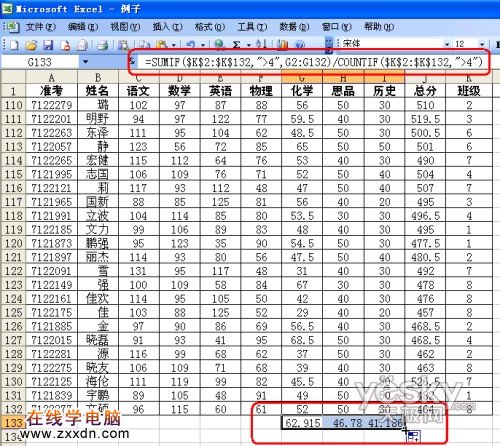Save the workbook with the floppy disk icon
The height and width of the screenshot is (446, 500).
click(x=48, y=45)
